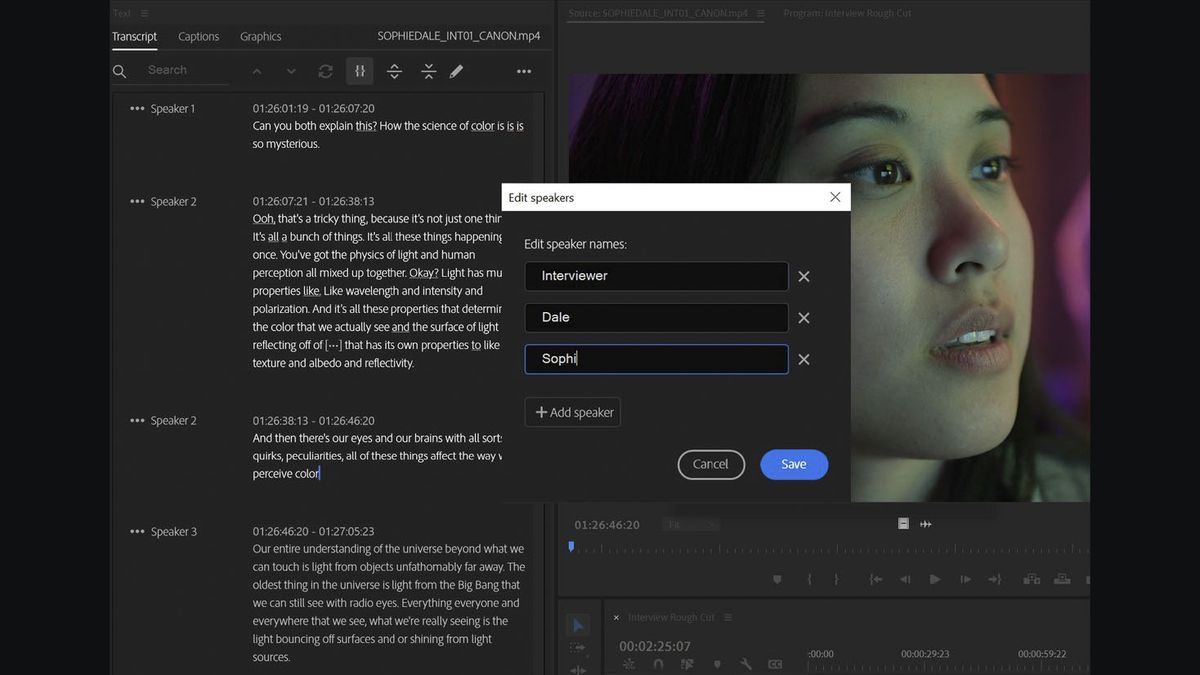1200x675 pixels.
Task: Toggle the pauses brackets icon in transcript toolbar
Action: point(360,71)
